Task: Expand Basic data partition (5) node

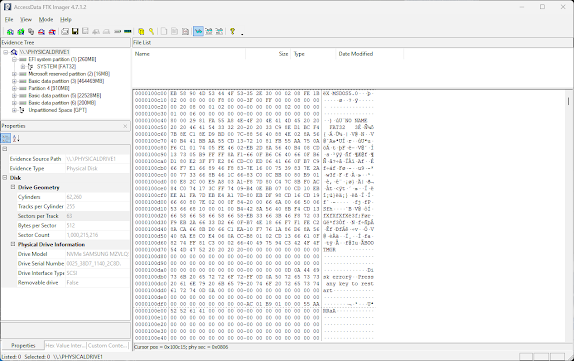Action: pos(14,96)
